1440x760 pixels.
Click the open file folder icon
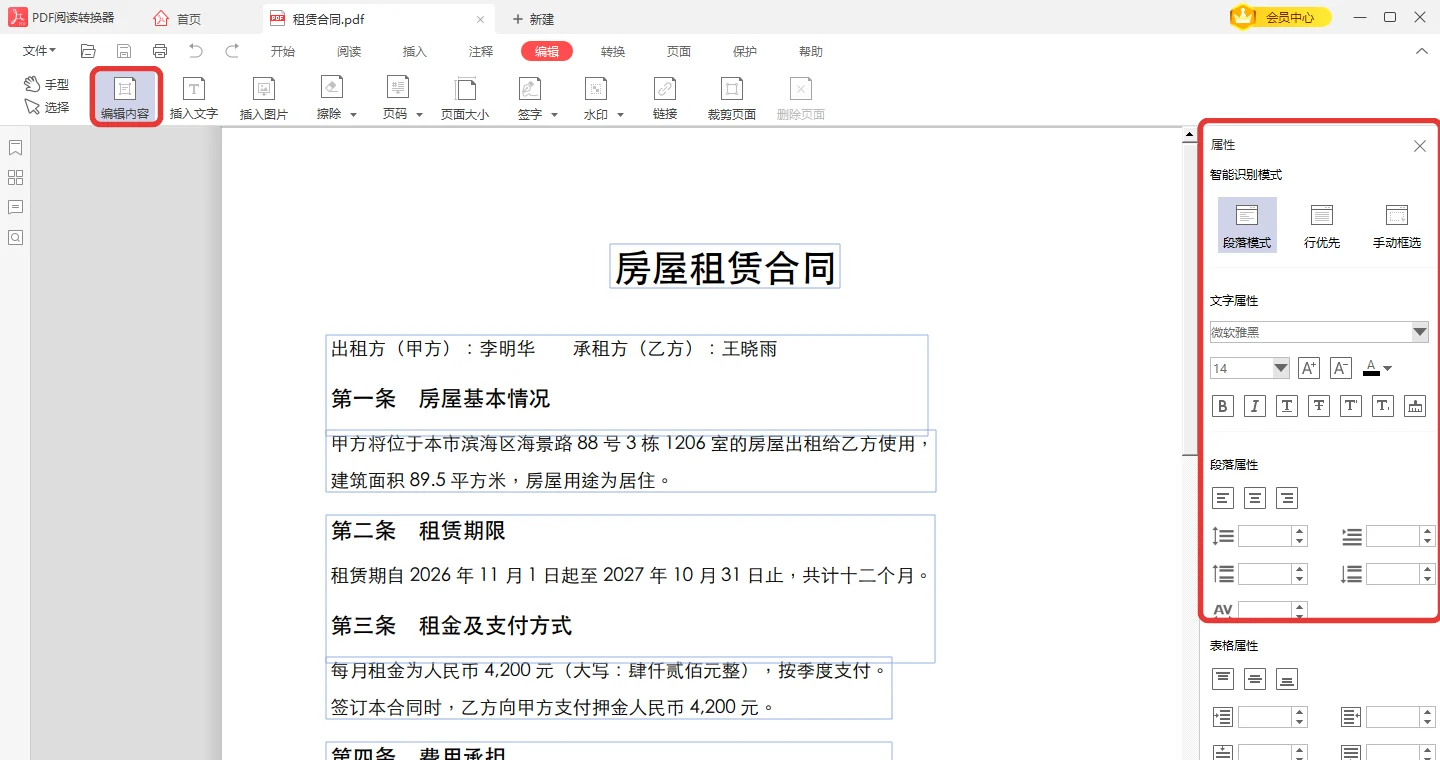(x=88, y=51)
